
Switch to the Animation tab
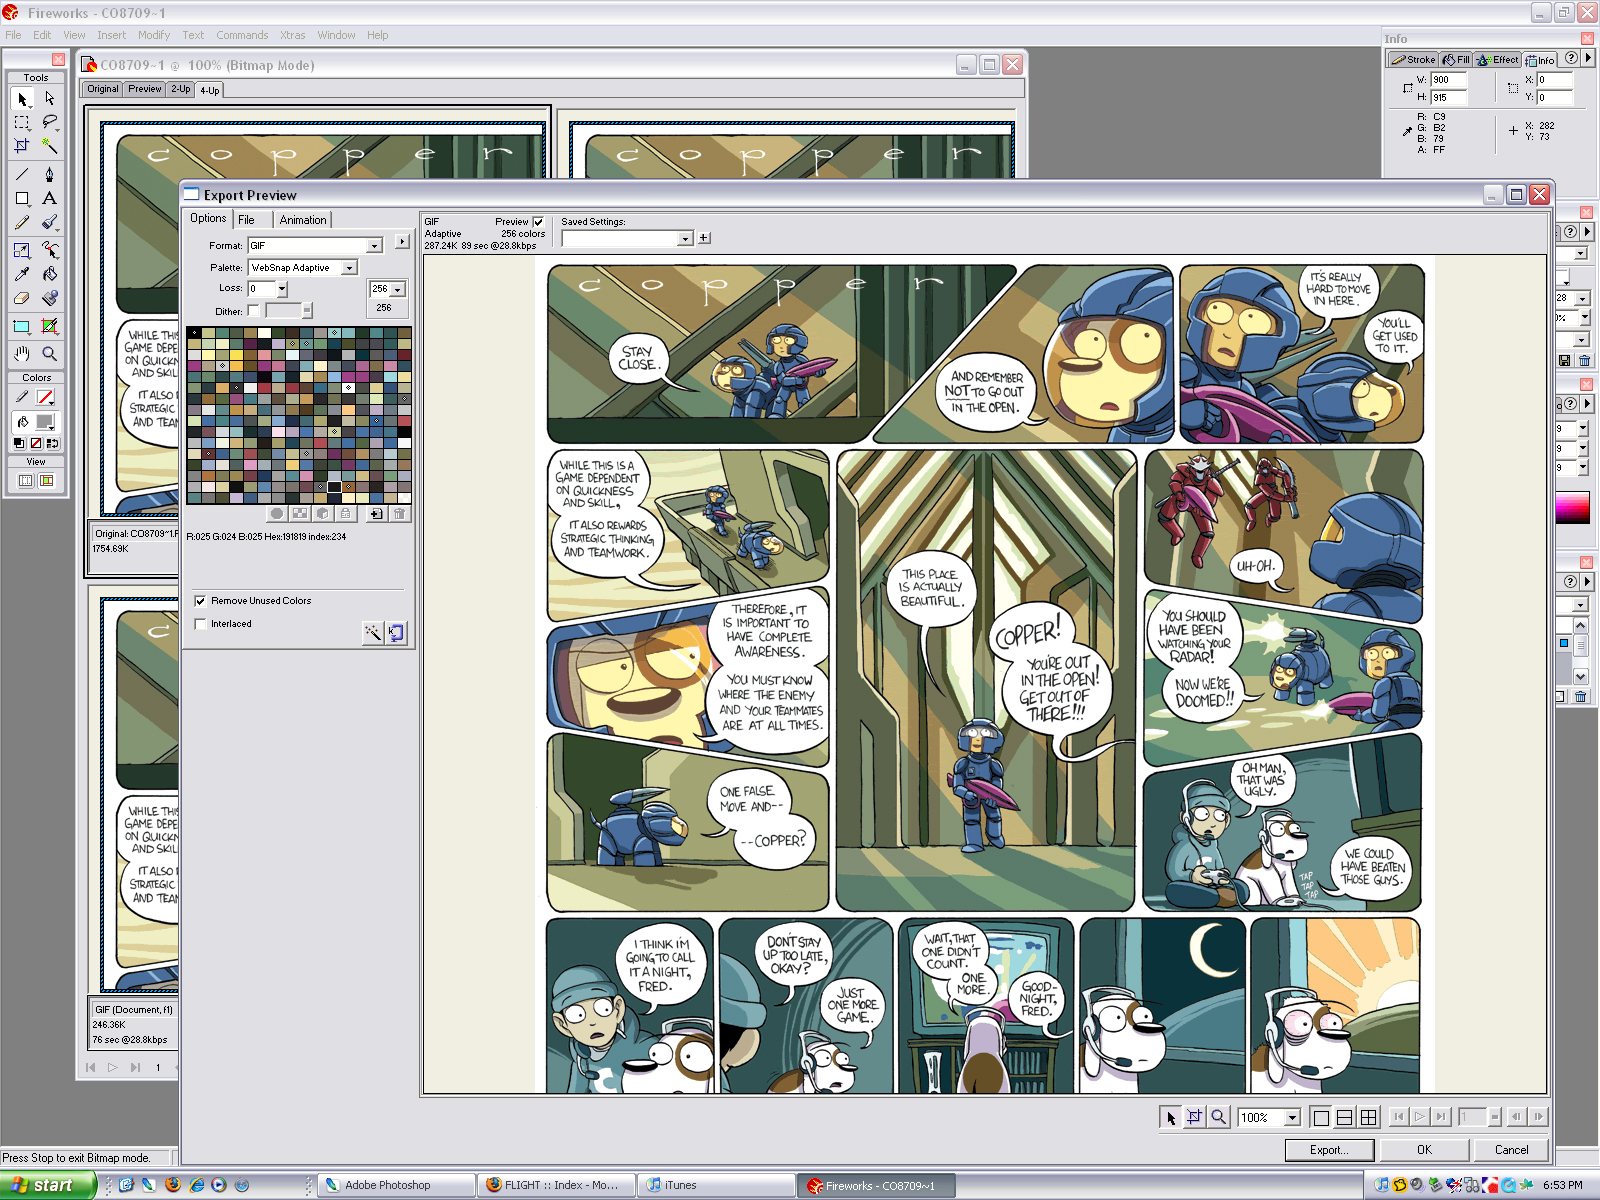click(302, 220)
